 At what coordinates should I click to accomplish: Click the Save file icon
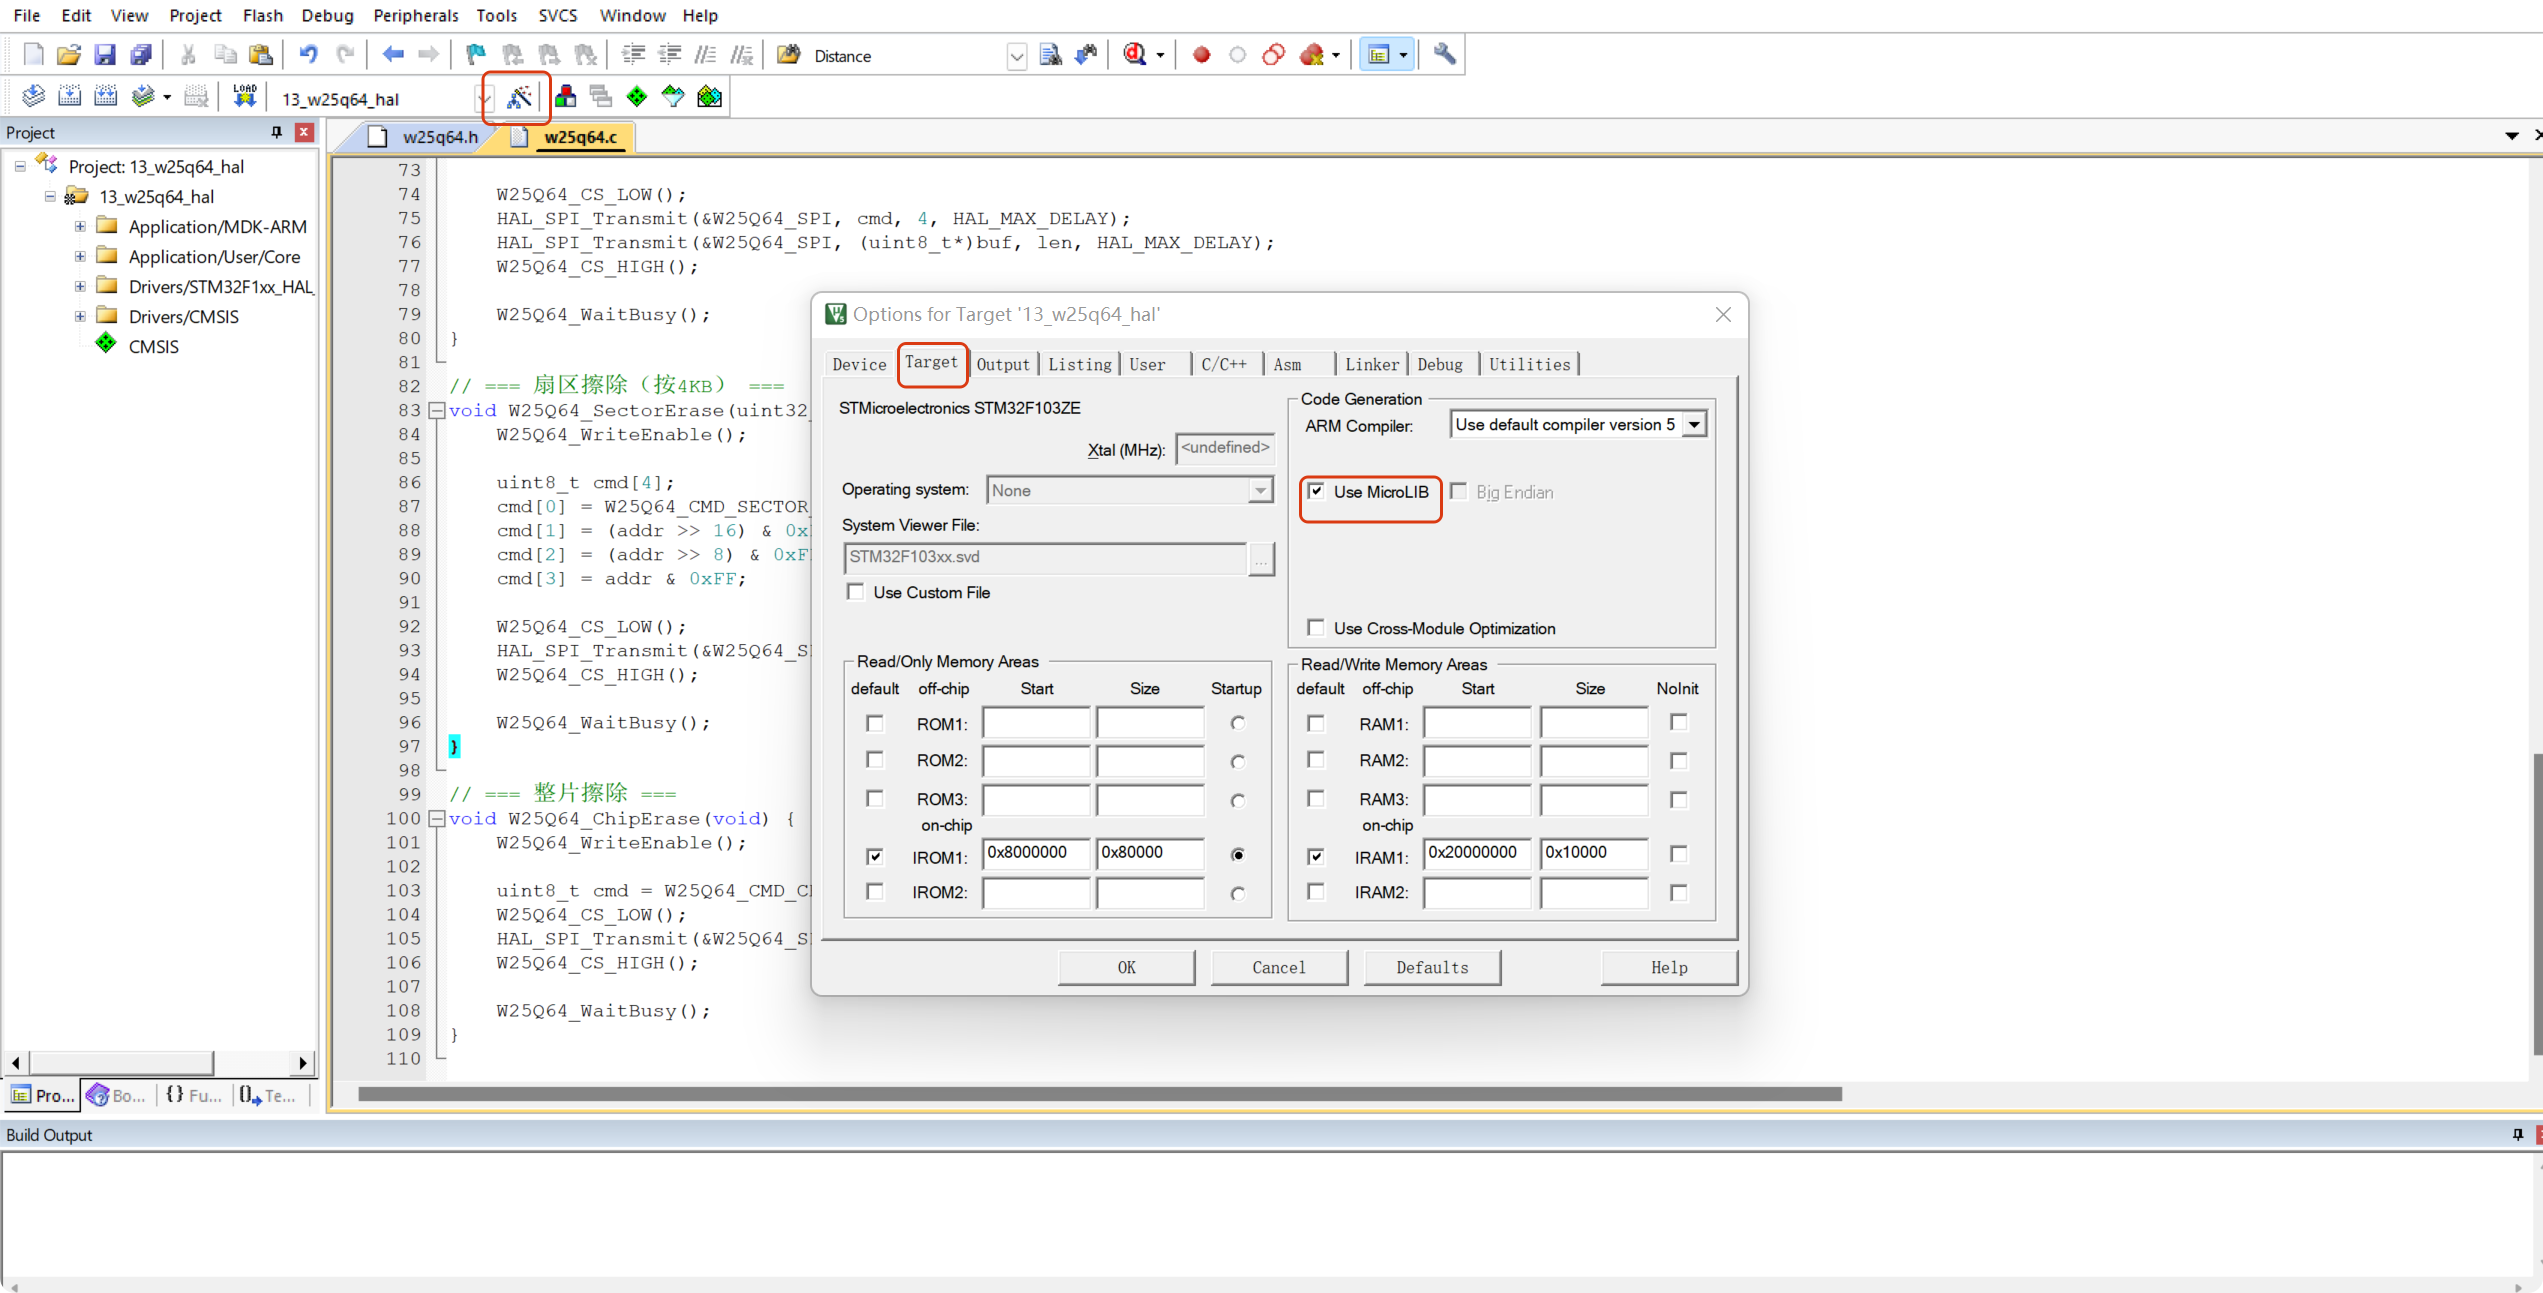tap(104, 55)
